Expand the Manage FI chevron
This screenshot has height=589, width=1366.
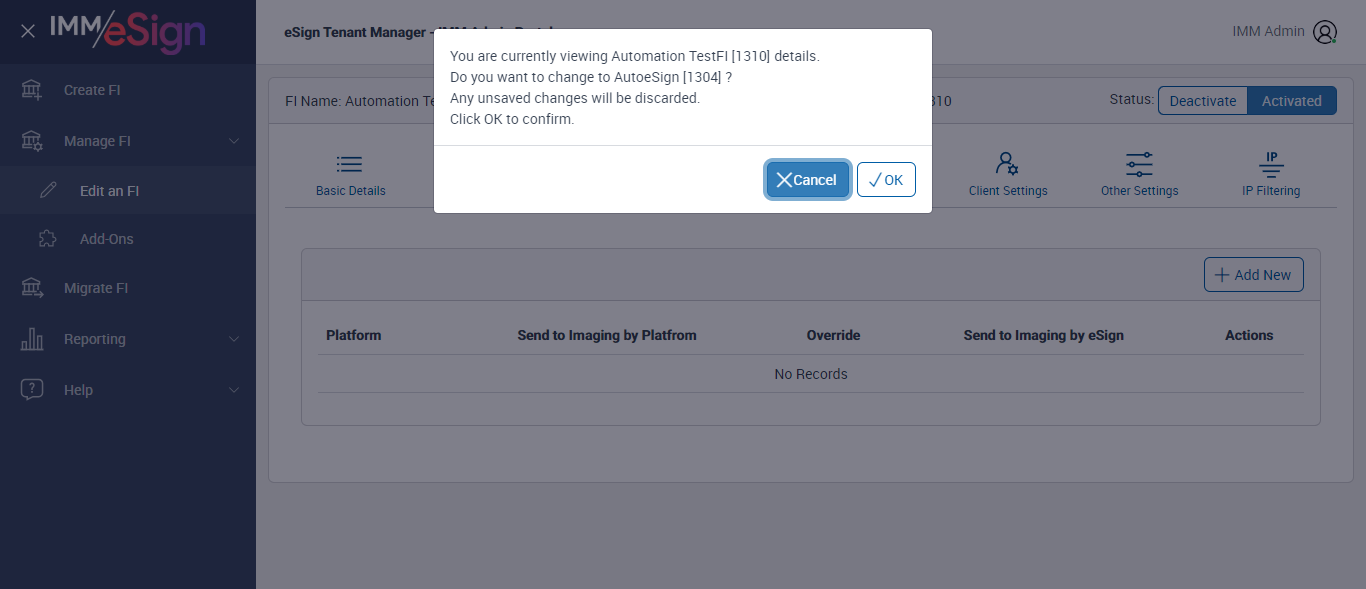point(234,141)
